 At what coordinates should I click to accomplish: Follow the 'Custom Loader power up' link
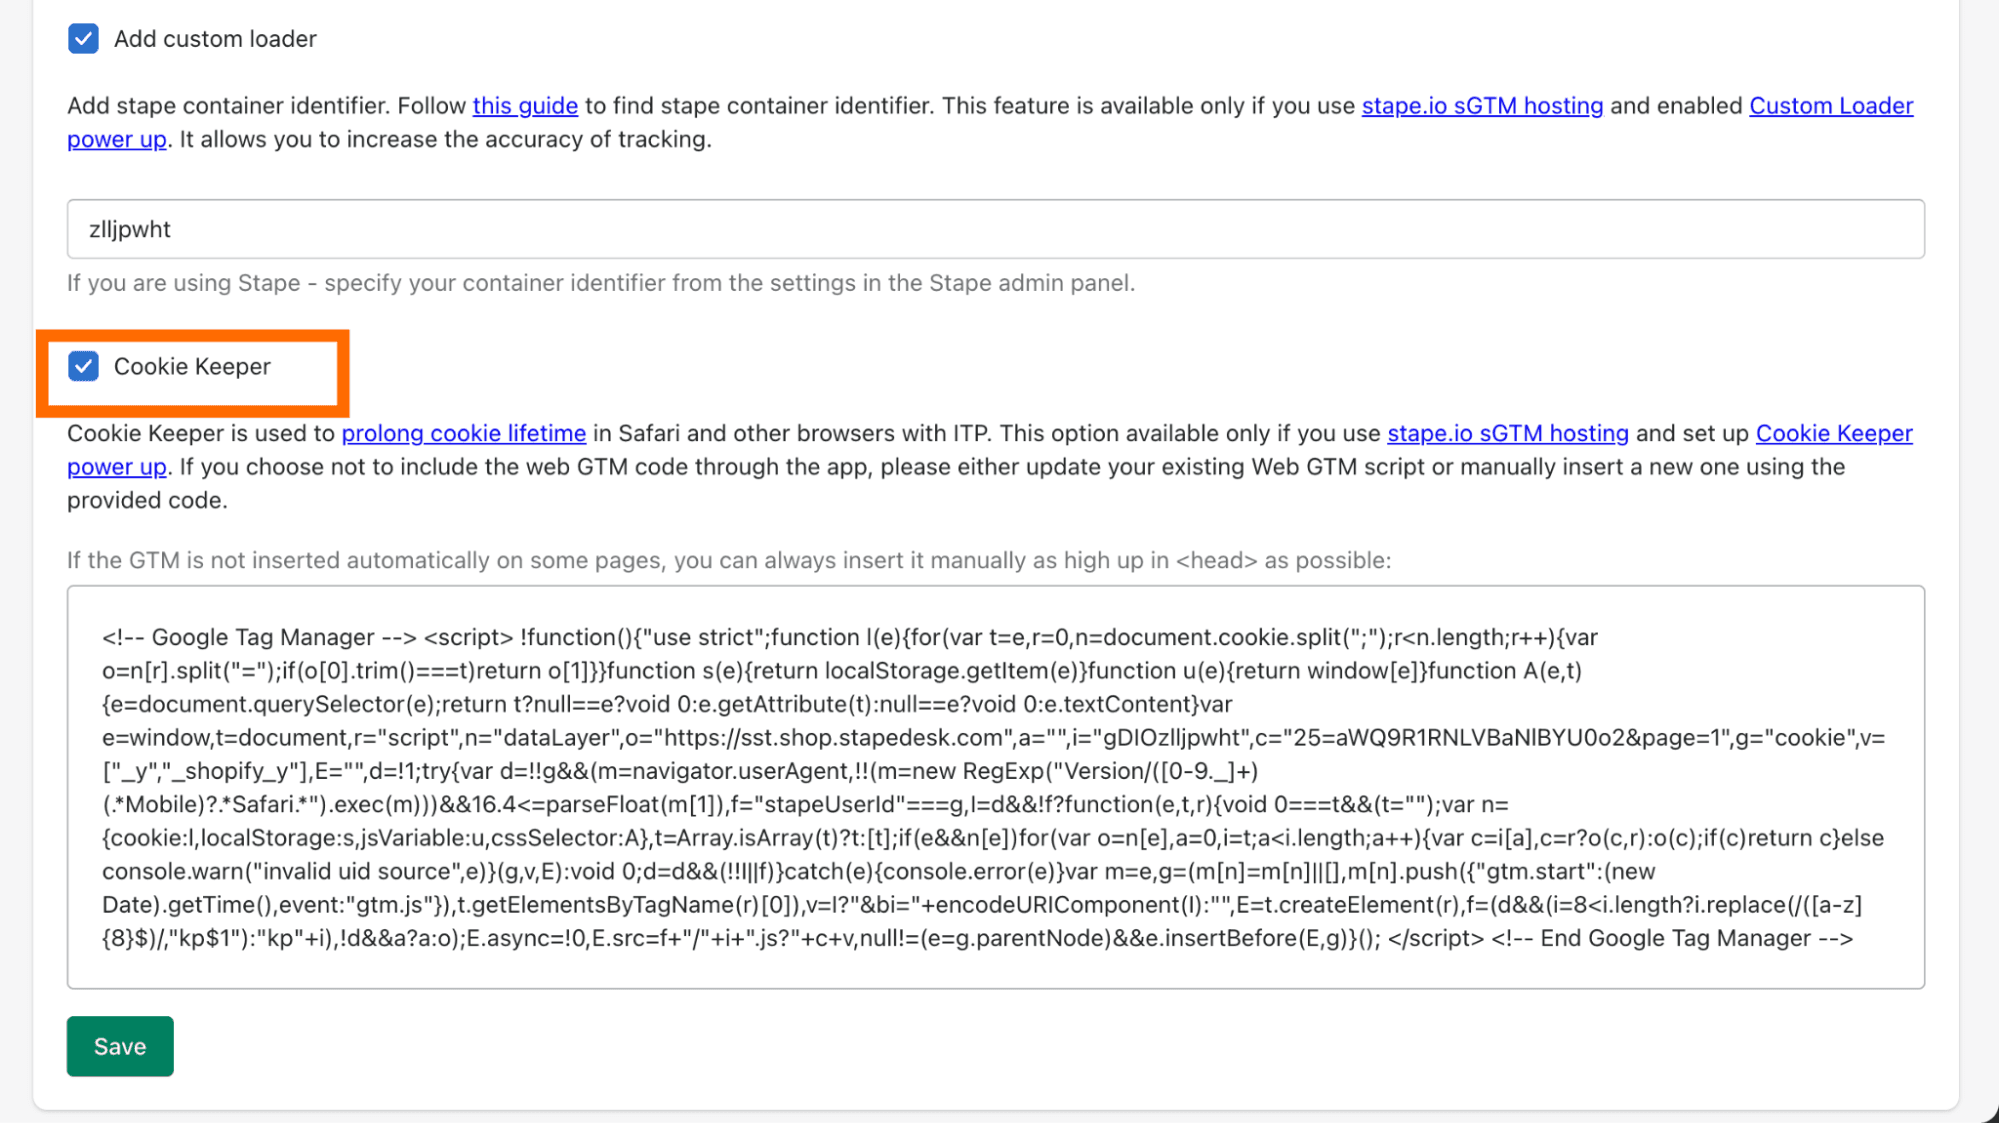[x=1830, y=106]
